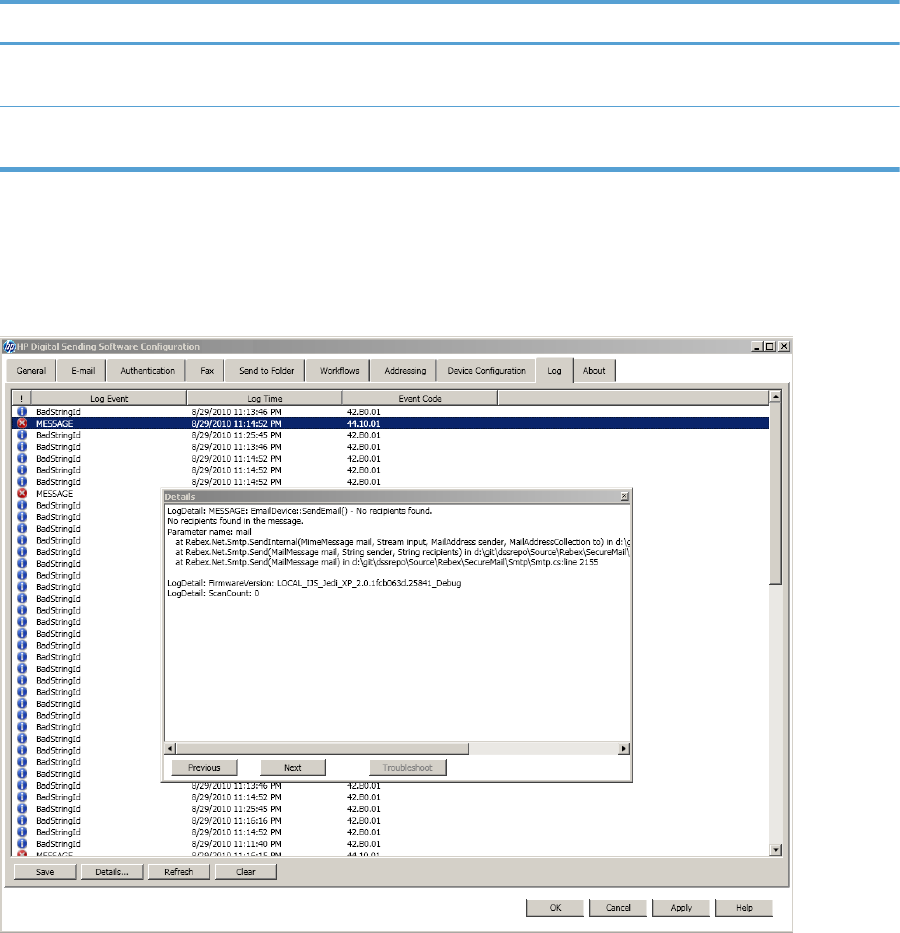Image resolution: width=900 pixels, height=933 pixels.
Task: Click info icon of first BadStringId row
Action: (22, 412)
